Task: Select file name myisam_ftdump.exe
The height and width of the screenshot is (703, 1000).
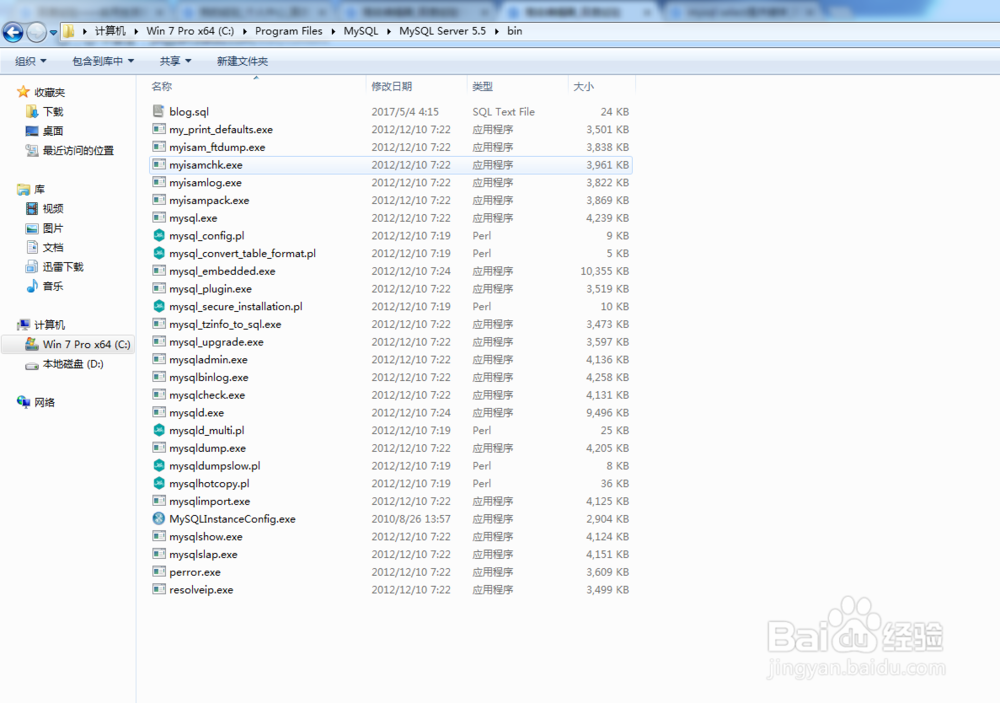Action: pyautogui.click(x=217, y=147)
